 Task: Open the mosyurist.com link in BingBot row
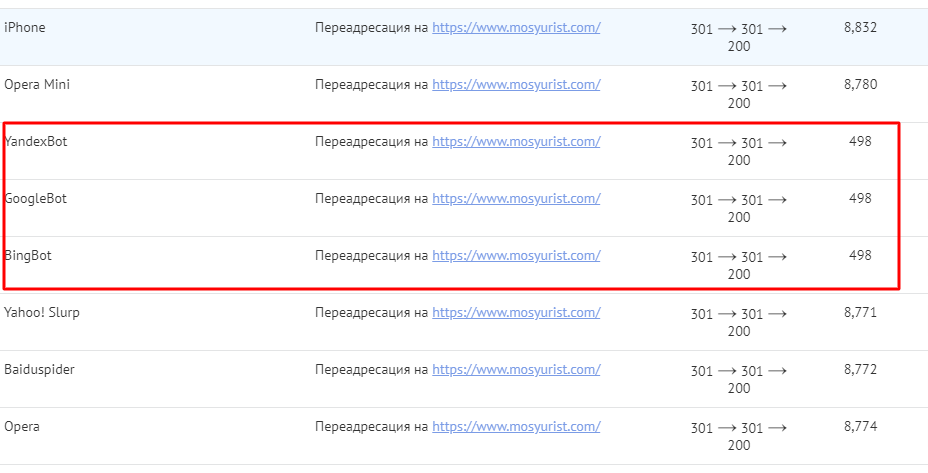pos(516,256)
